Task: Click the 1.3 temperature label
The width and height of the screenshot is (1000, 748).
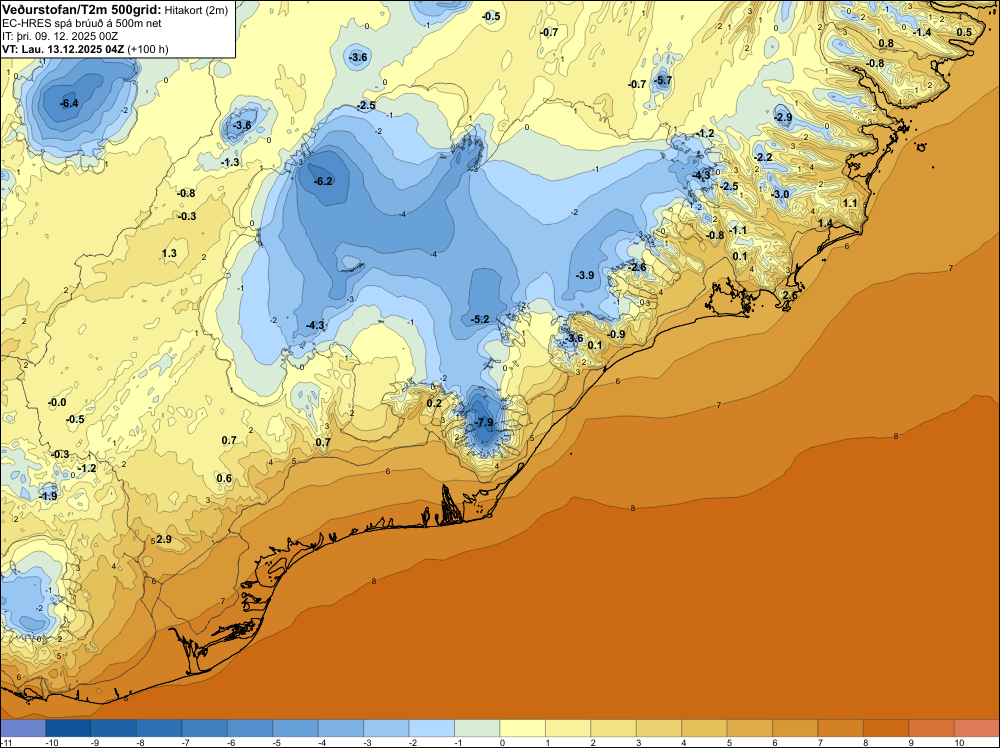Action: pyautogui.click(x=169, y=253)
